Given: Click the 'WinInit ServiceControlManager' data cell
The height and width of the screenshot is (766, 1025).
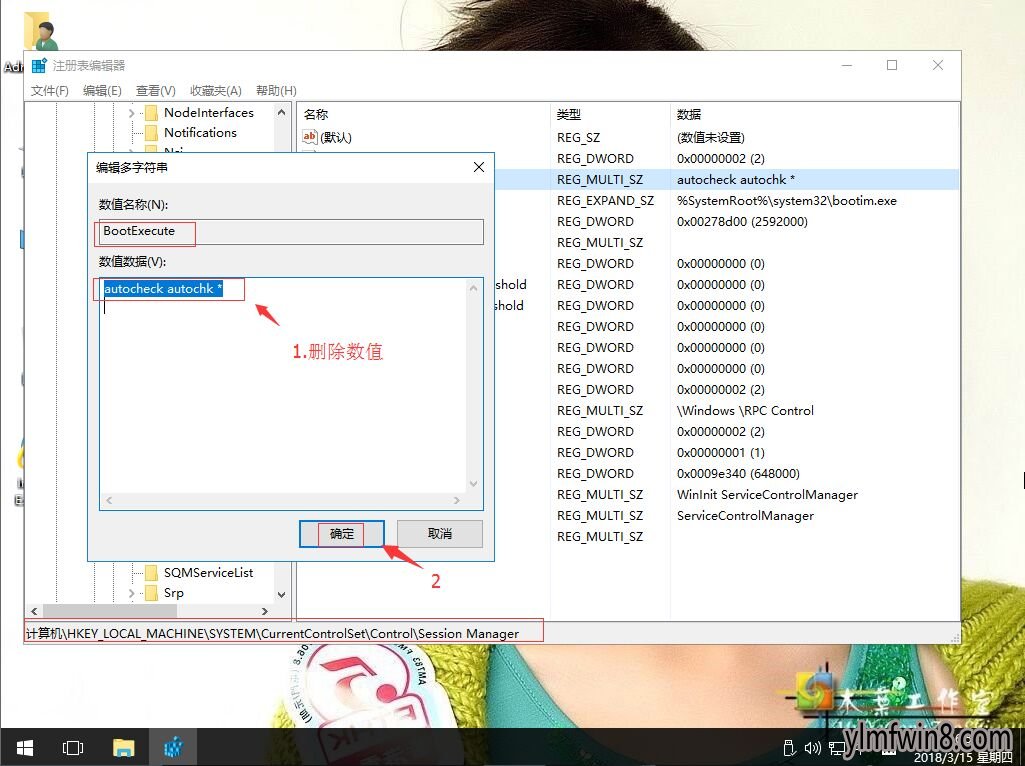Looking at the screenshot, I should (767, 495).
